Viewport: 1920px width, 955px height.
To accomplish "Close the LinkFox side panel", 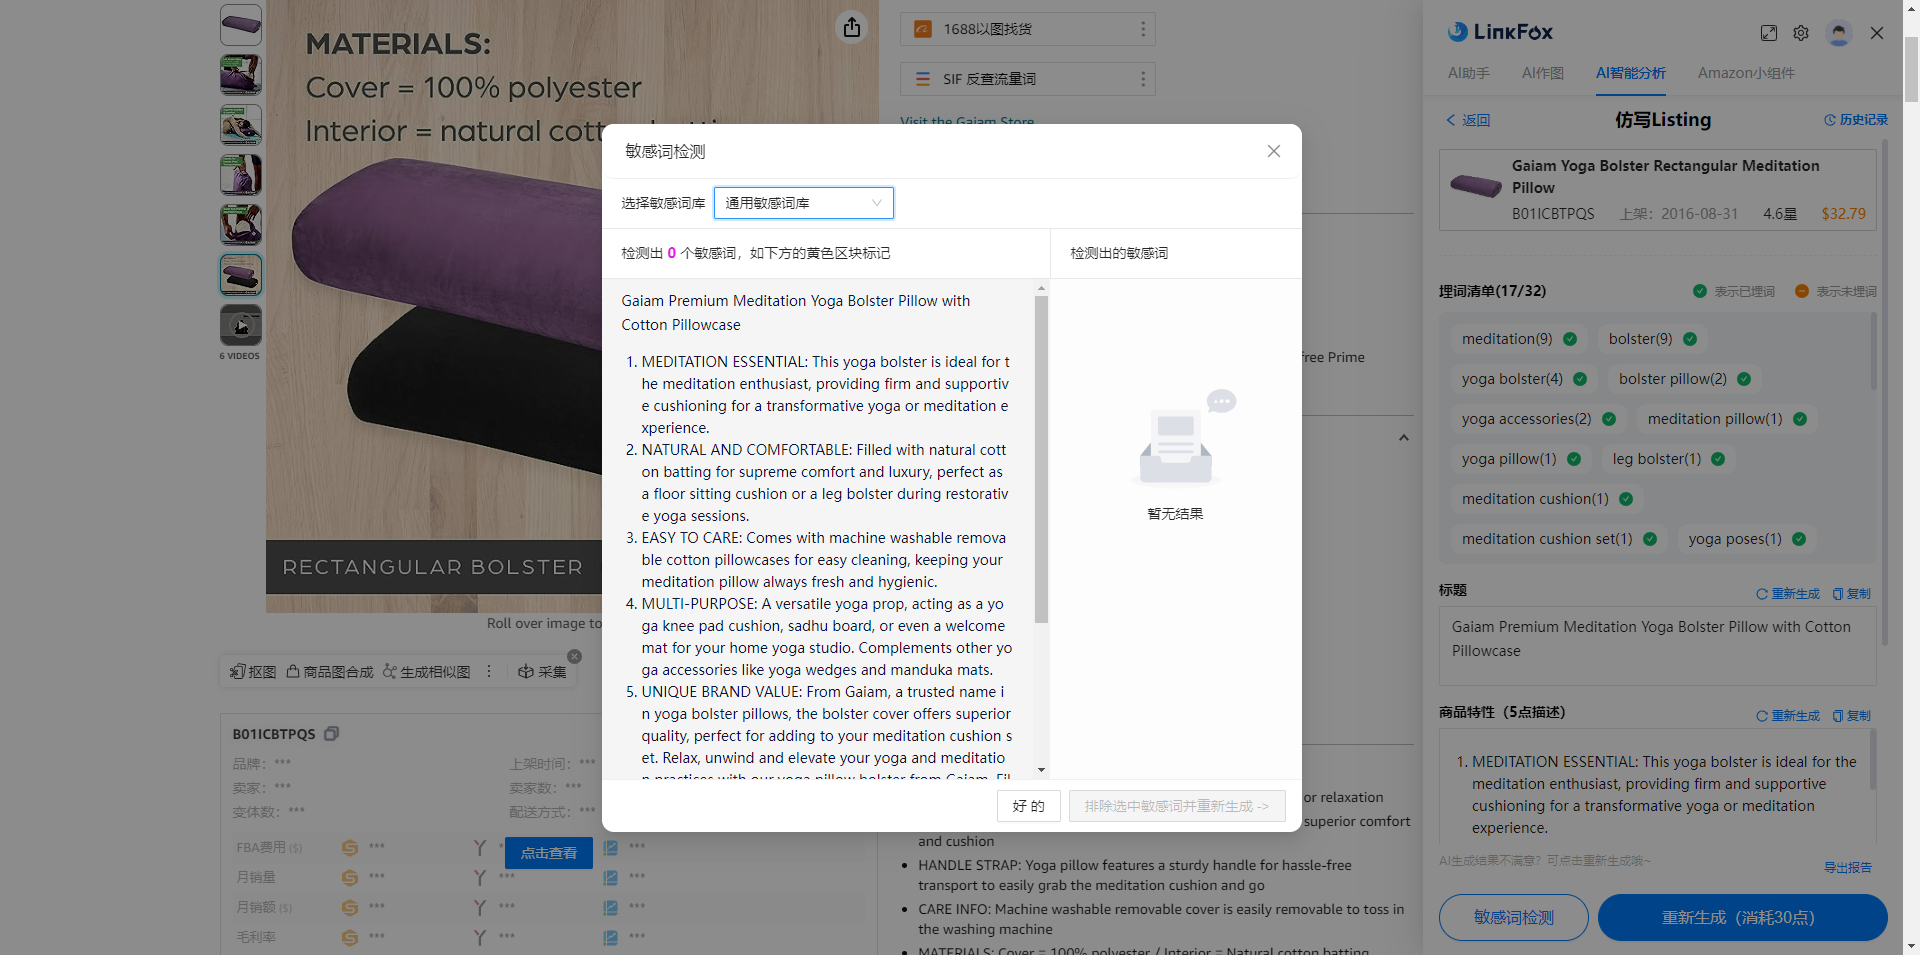I will tap(1877, 33).
